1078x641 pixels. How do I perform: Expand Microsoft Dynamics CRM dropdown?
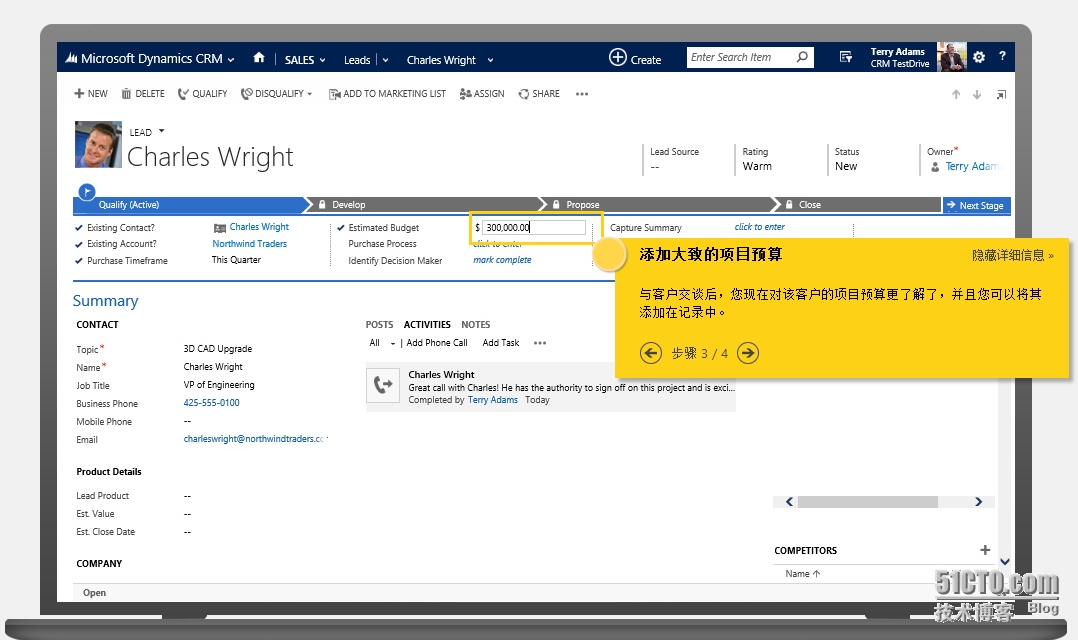coord(231,60)
